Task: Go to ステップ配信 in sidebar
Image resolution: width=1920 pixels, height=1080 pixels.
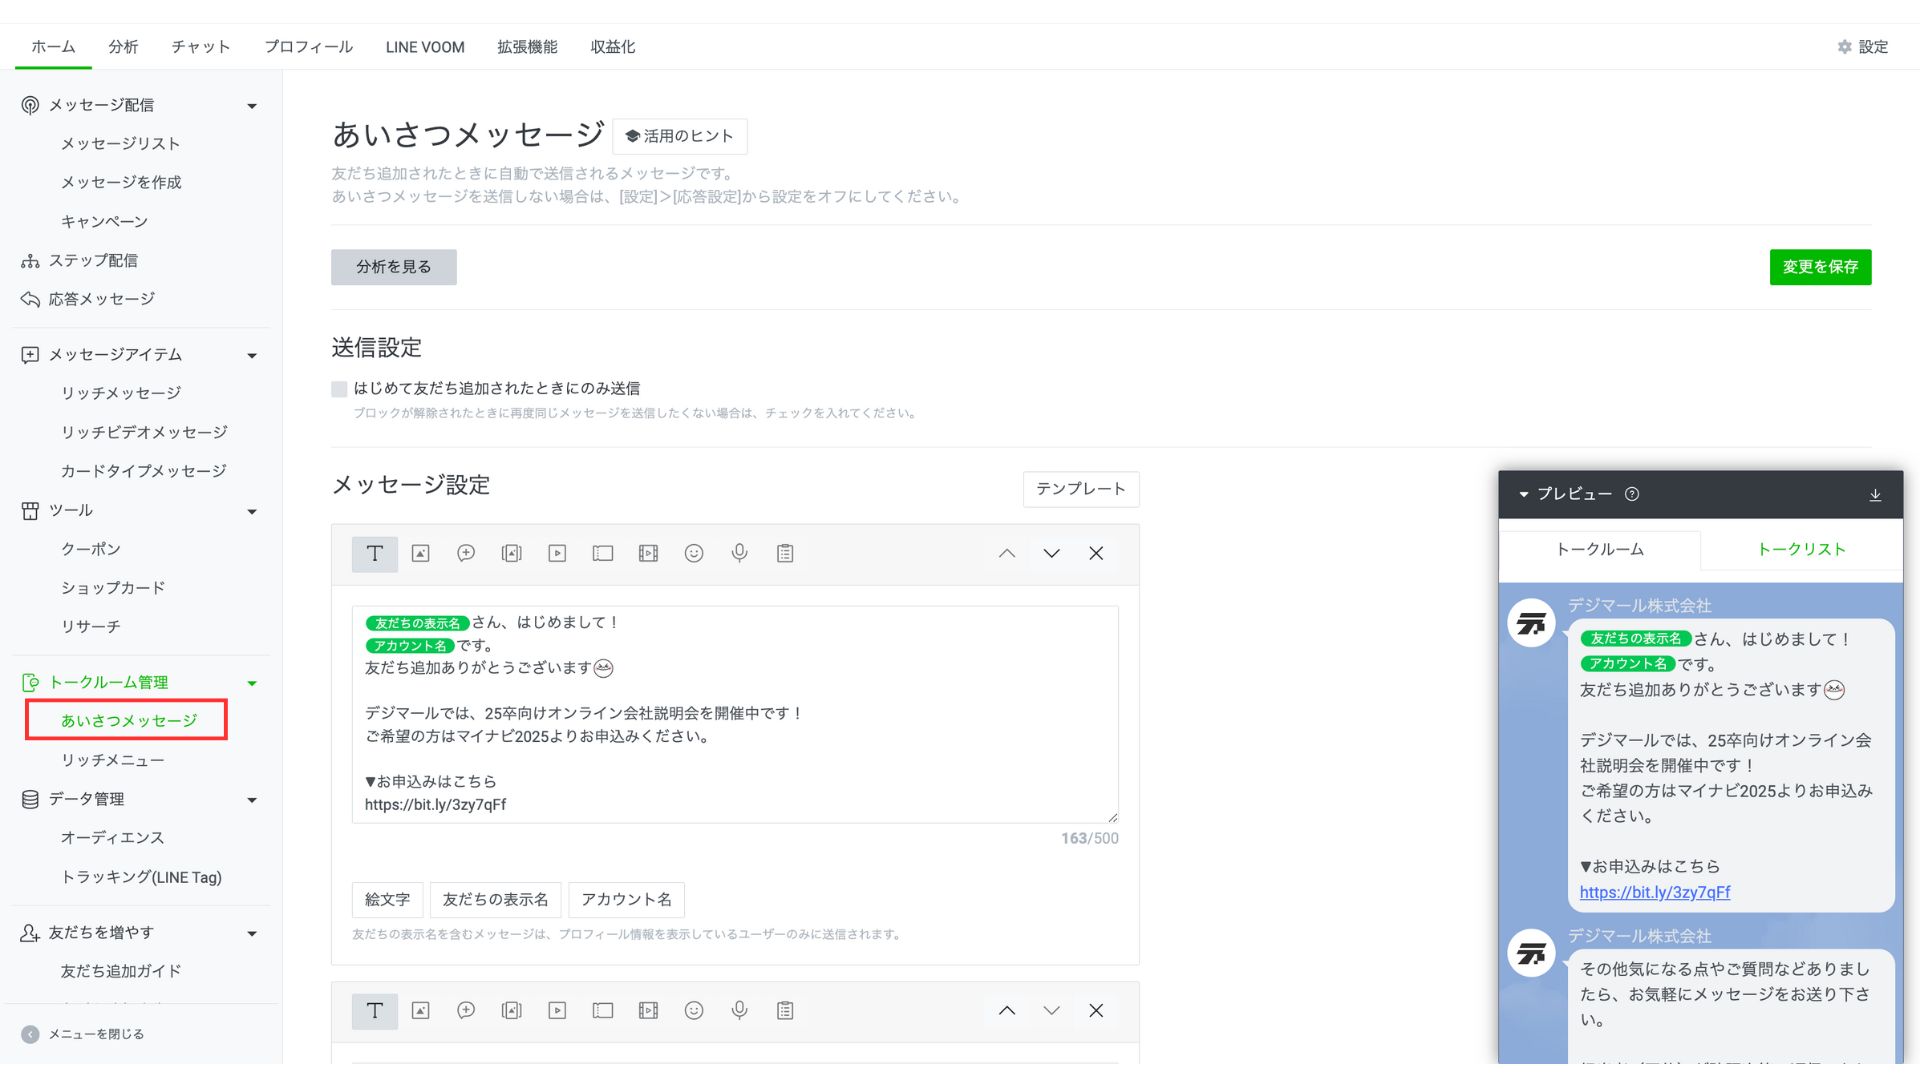Action: [x=93, y=261]
